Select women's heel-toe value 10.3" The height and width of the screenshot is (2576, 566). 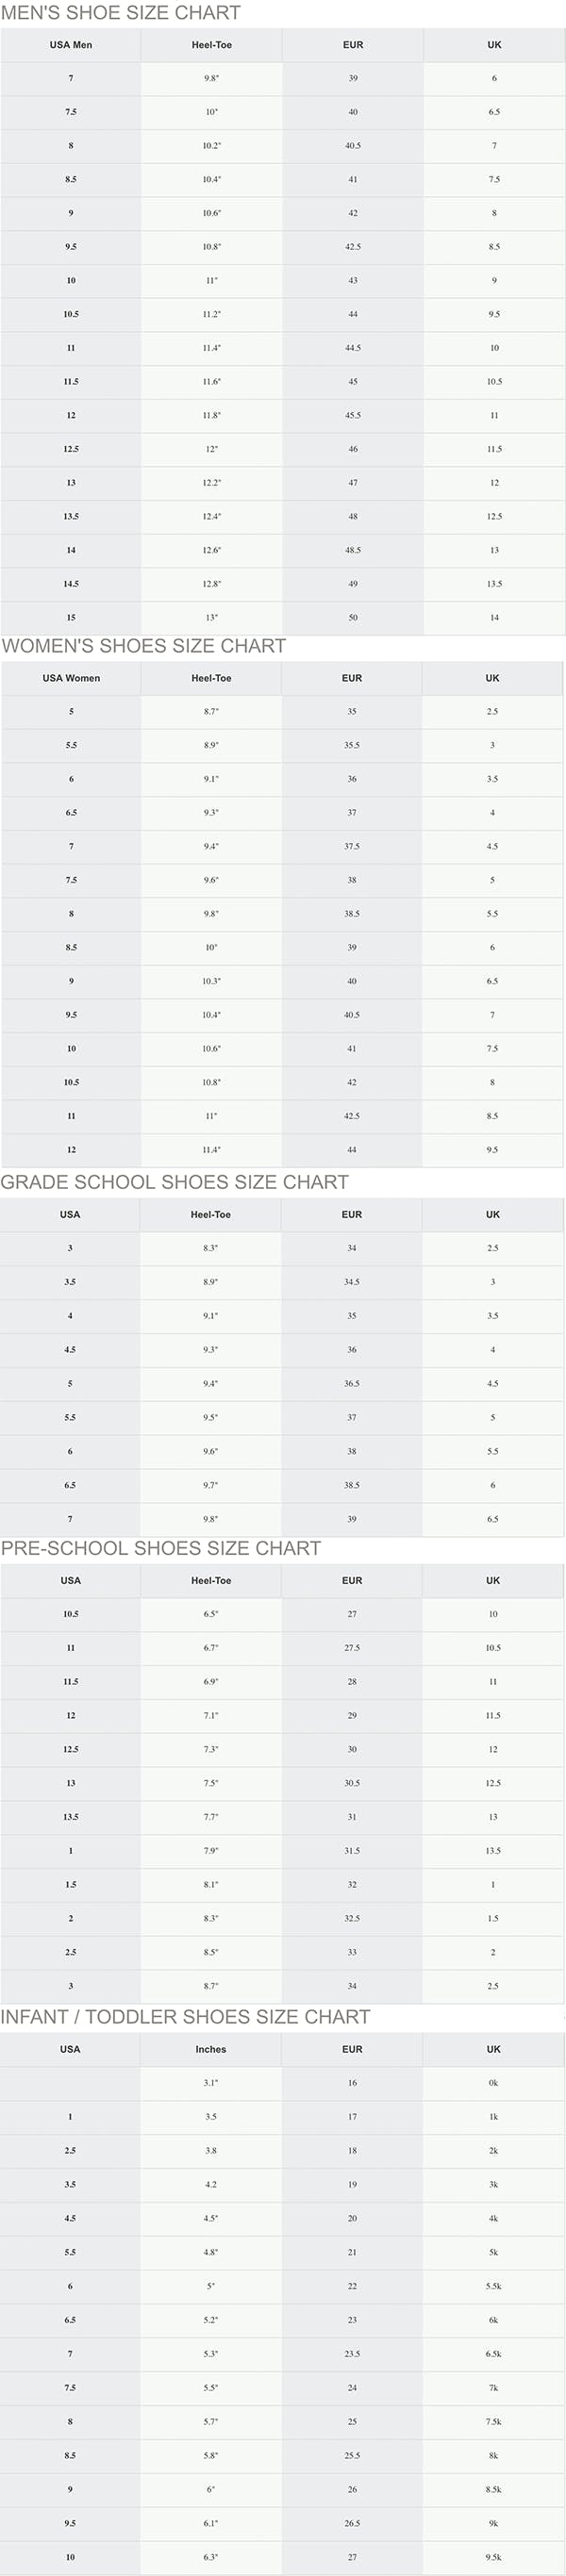(212, 981)
